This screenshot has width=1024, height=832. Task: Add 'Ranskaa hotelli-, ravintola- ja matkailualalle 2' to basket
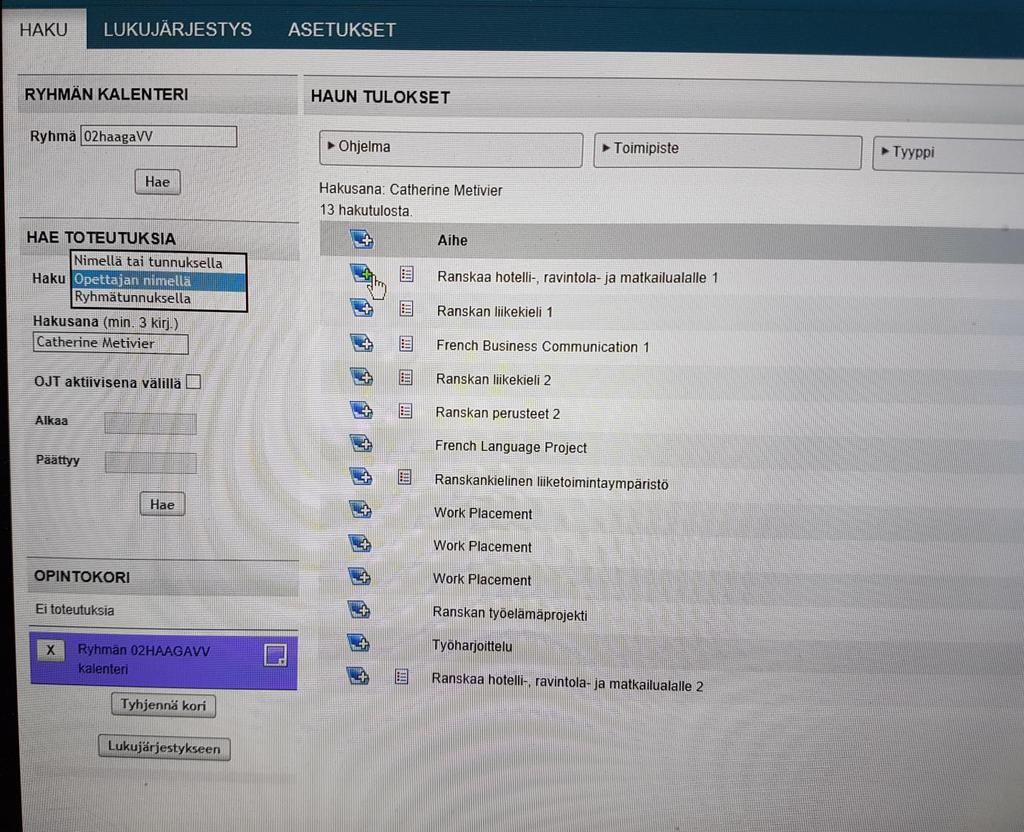tap(357, 676)
